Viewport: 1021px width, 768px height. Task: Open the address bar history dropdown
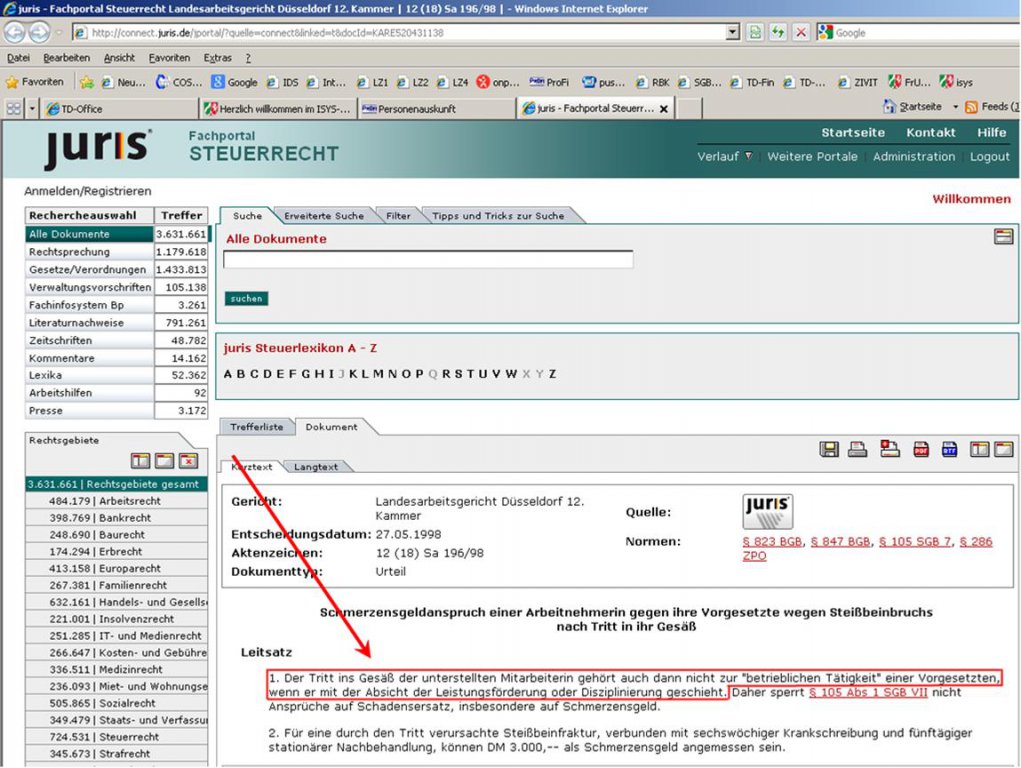733,32
